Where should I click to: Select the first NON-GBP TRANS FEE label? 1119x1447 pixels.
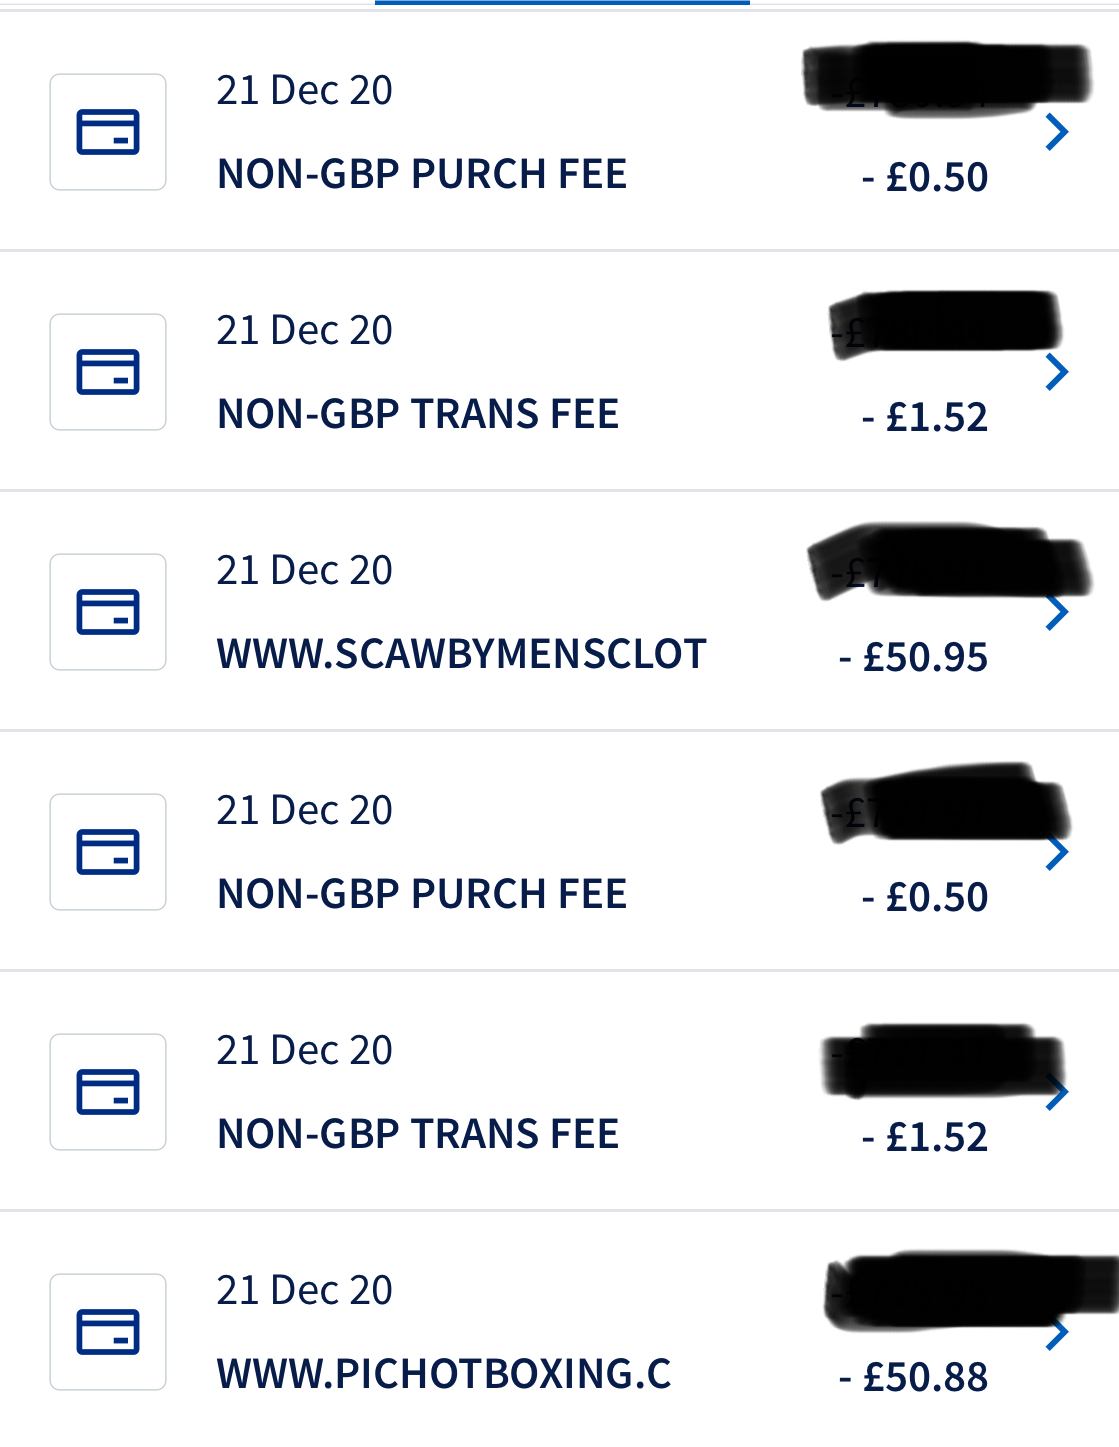point(418,414)
